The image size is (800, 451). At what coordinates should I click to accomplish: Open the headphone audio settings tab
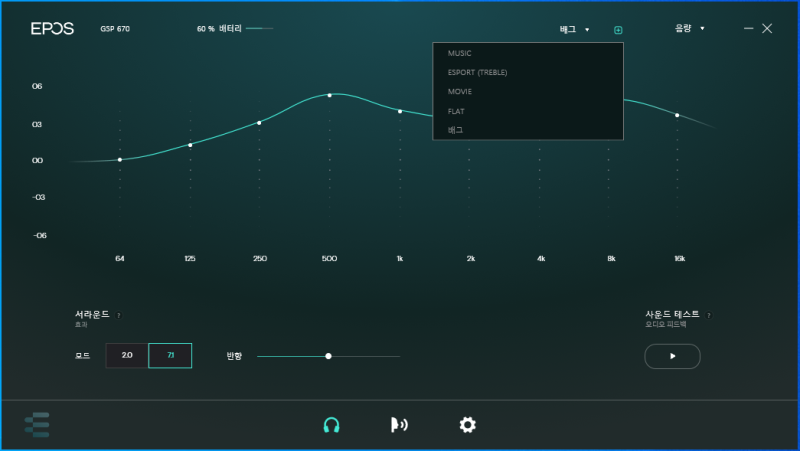[332, 425]
